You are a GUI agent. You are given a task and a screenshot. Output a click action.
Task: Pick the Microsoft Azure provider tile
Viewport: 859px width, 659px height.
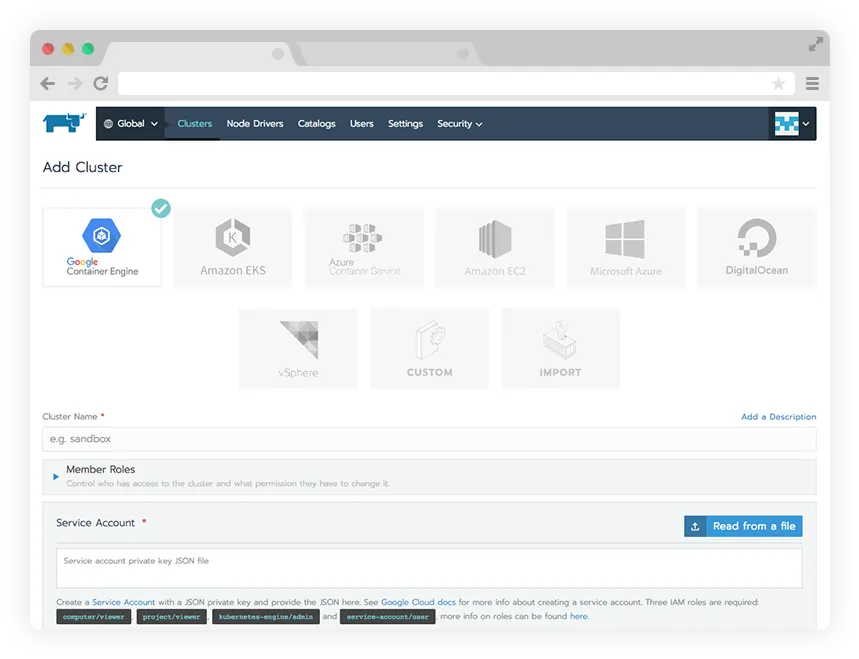(626, 247)
